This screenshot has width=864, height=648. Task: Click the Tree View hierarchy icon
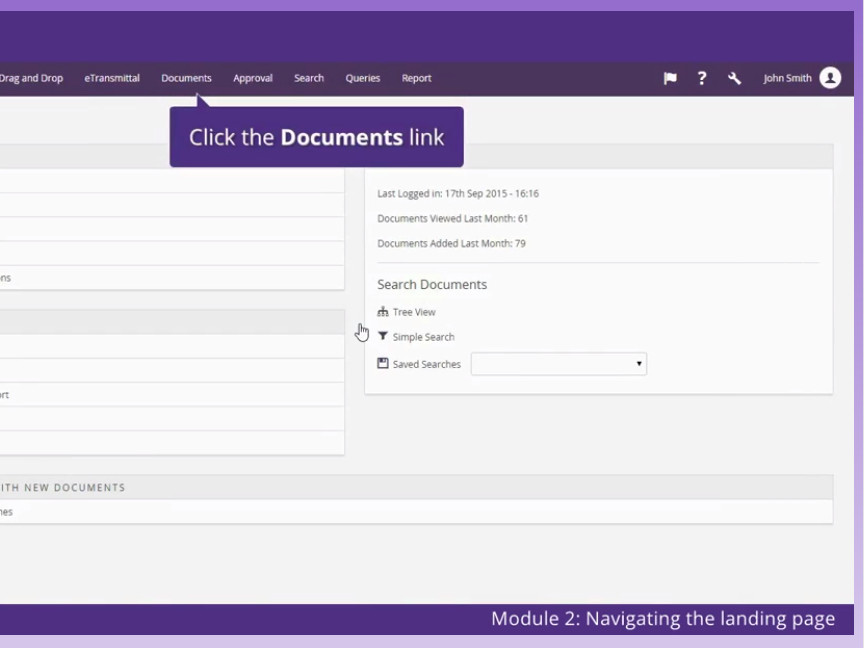[x=383, y=312]
